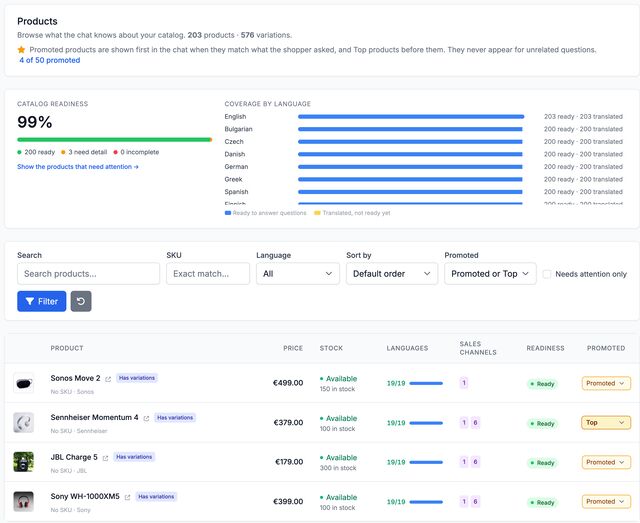The height and width of the screenshot is (523, 640).
Task: Click the Ready badge for Sonos Move 2
Action: [542, 384]
